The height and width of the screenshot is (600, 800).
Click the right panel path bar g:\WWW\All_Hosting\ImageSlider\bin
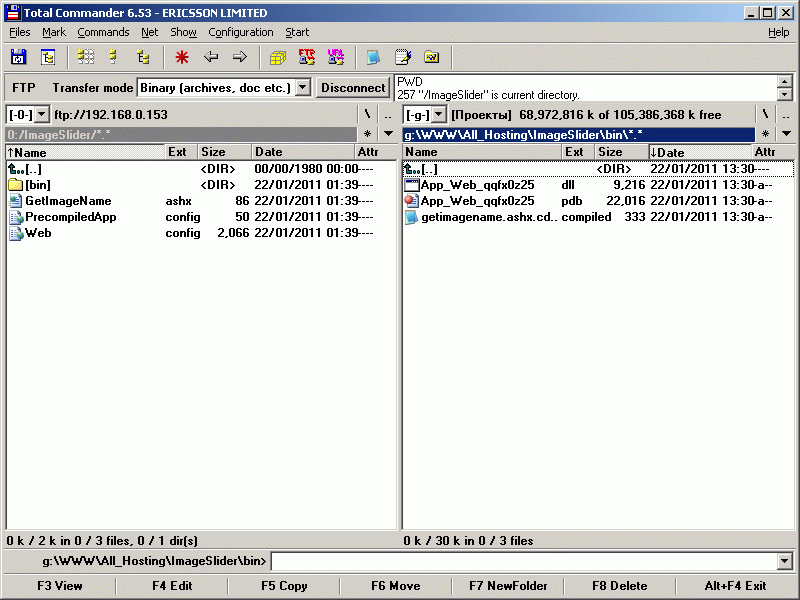coord(579,135)
